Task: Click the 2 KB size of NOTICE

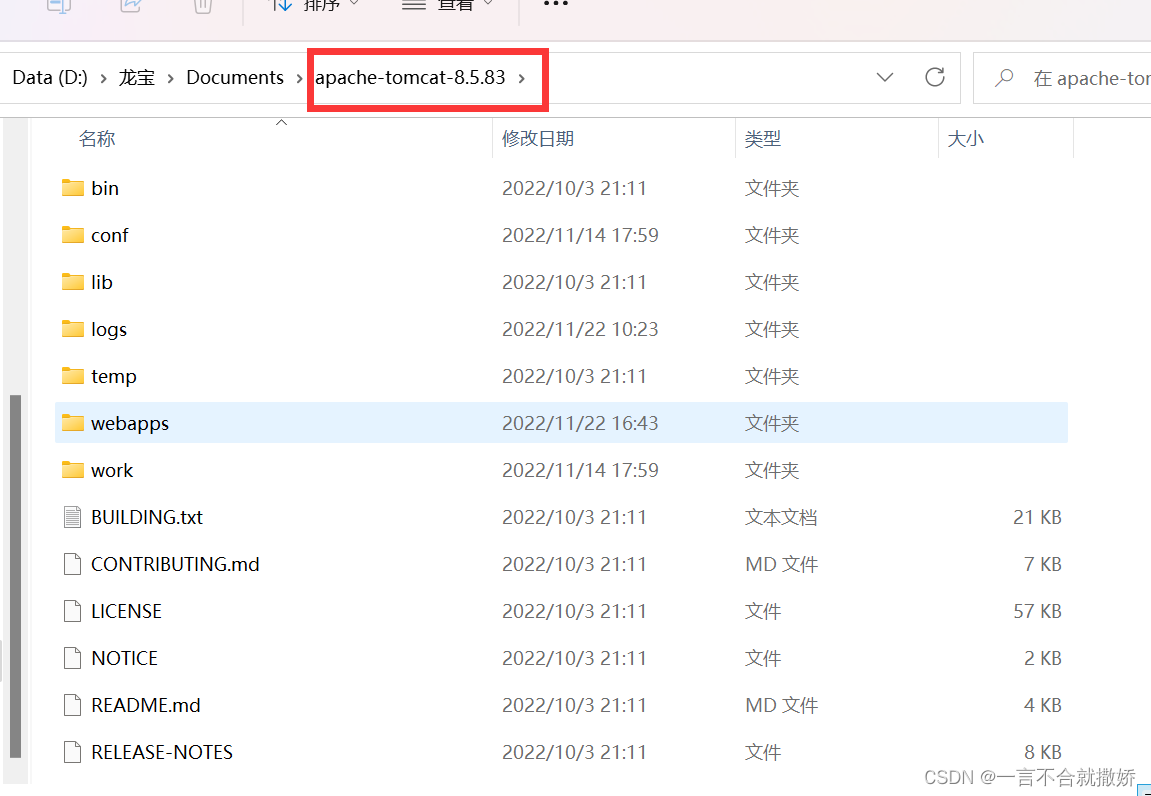Action: point(1043,658)
